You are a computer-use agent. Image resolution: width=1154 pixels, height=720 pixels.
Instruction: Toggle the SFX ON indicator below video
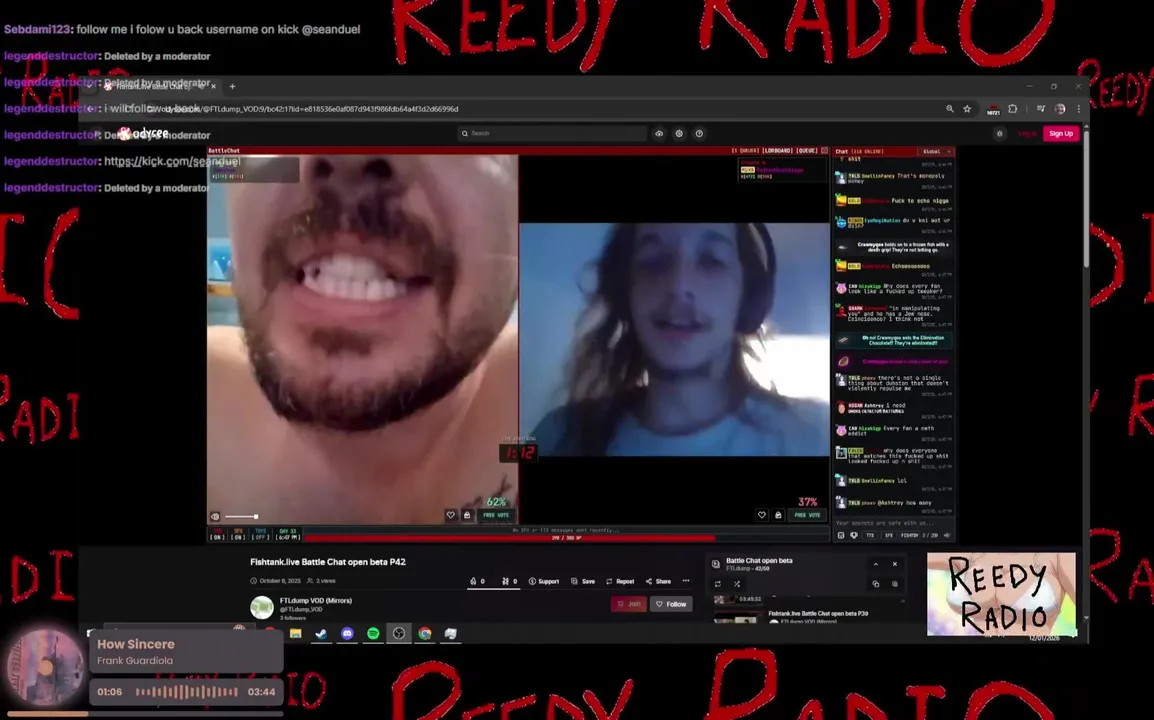tap(238, 534)
